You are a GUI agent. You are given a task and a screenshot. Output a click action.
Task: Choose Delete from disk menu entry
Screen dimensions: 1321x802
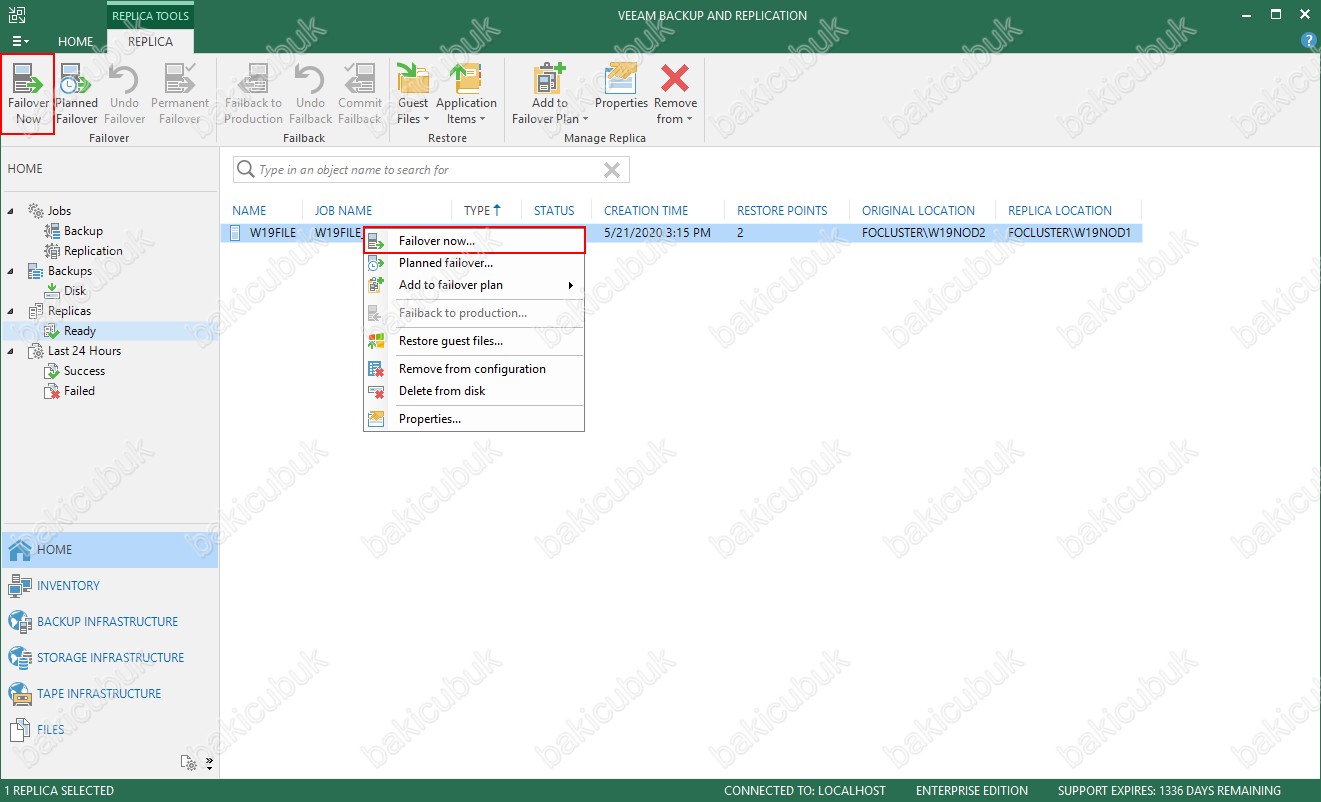pyautogui.click(x=474, y=391)
